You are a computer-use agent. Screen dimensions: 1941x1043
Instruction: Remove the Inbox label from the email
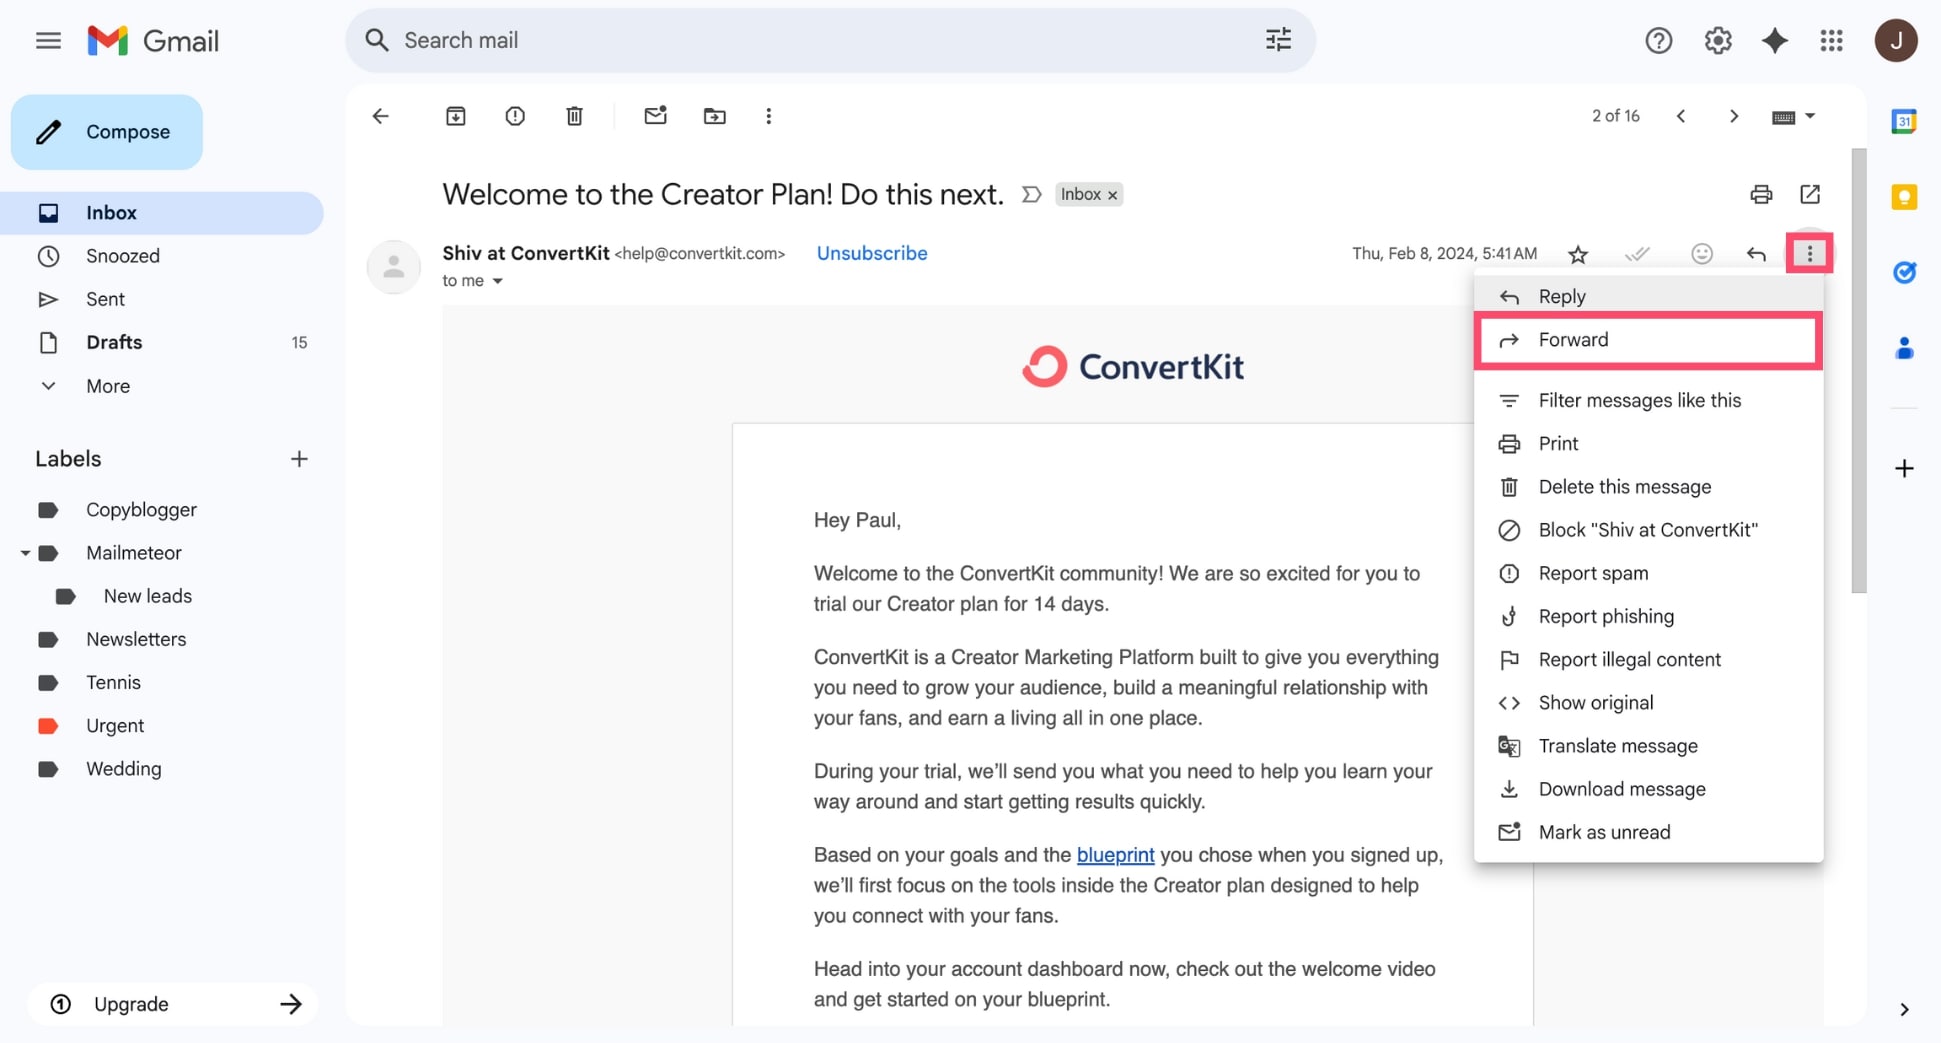(x=1112, y=194)
